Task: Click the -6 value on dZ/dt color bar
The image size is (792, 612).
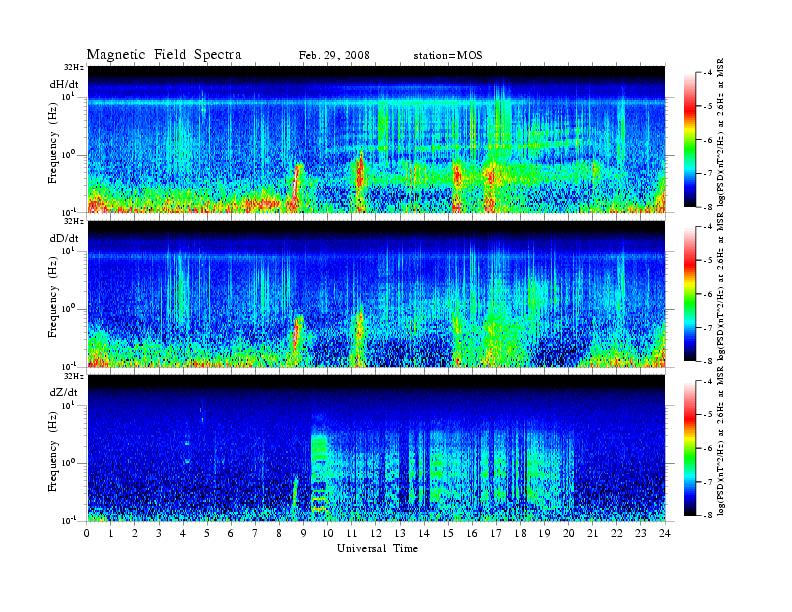Action: (709, 448)
